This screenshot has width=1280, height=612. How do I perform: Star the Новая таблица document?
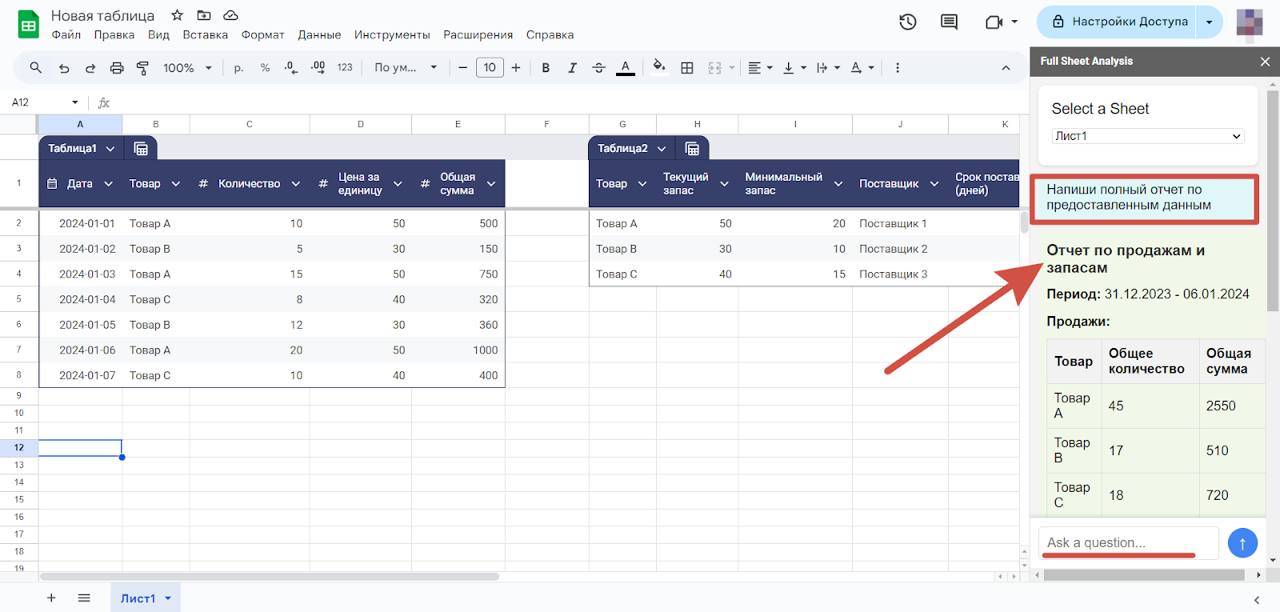[177, 16]
